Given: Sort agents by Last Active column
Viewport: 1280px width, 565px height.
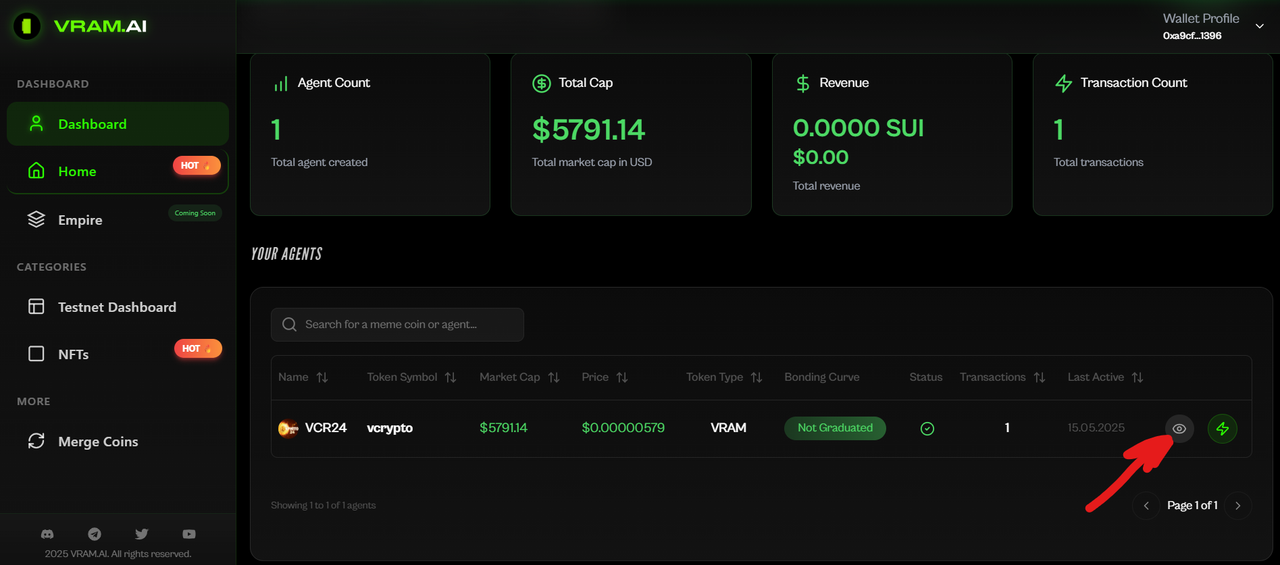Looking at the screenshot, I should point(1106,377).
